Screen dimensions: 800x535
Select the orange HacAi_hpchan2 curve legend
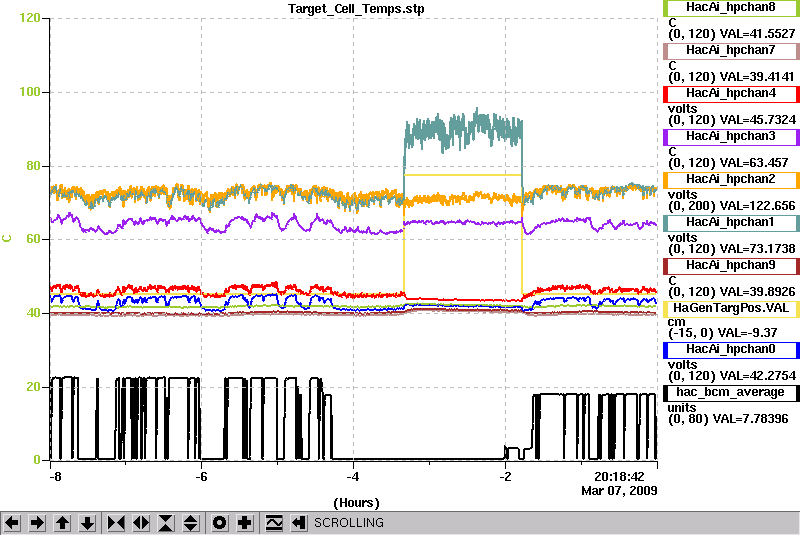coord(731,180)
